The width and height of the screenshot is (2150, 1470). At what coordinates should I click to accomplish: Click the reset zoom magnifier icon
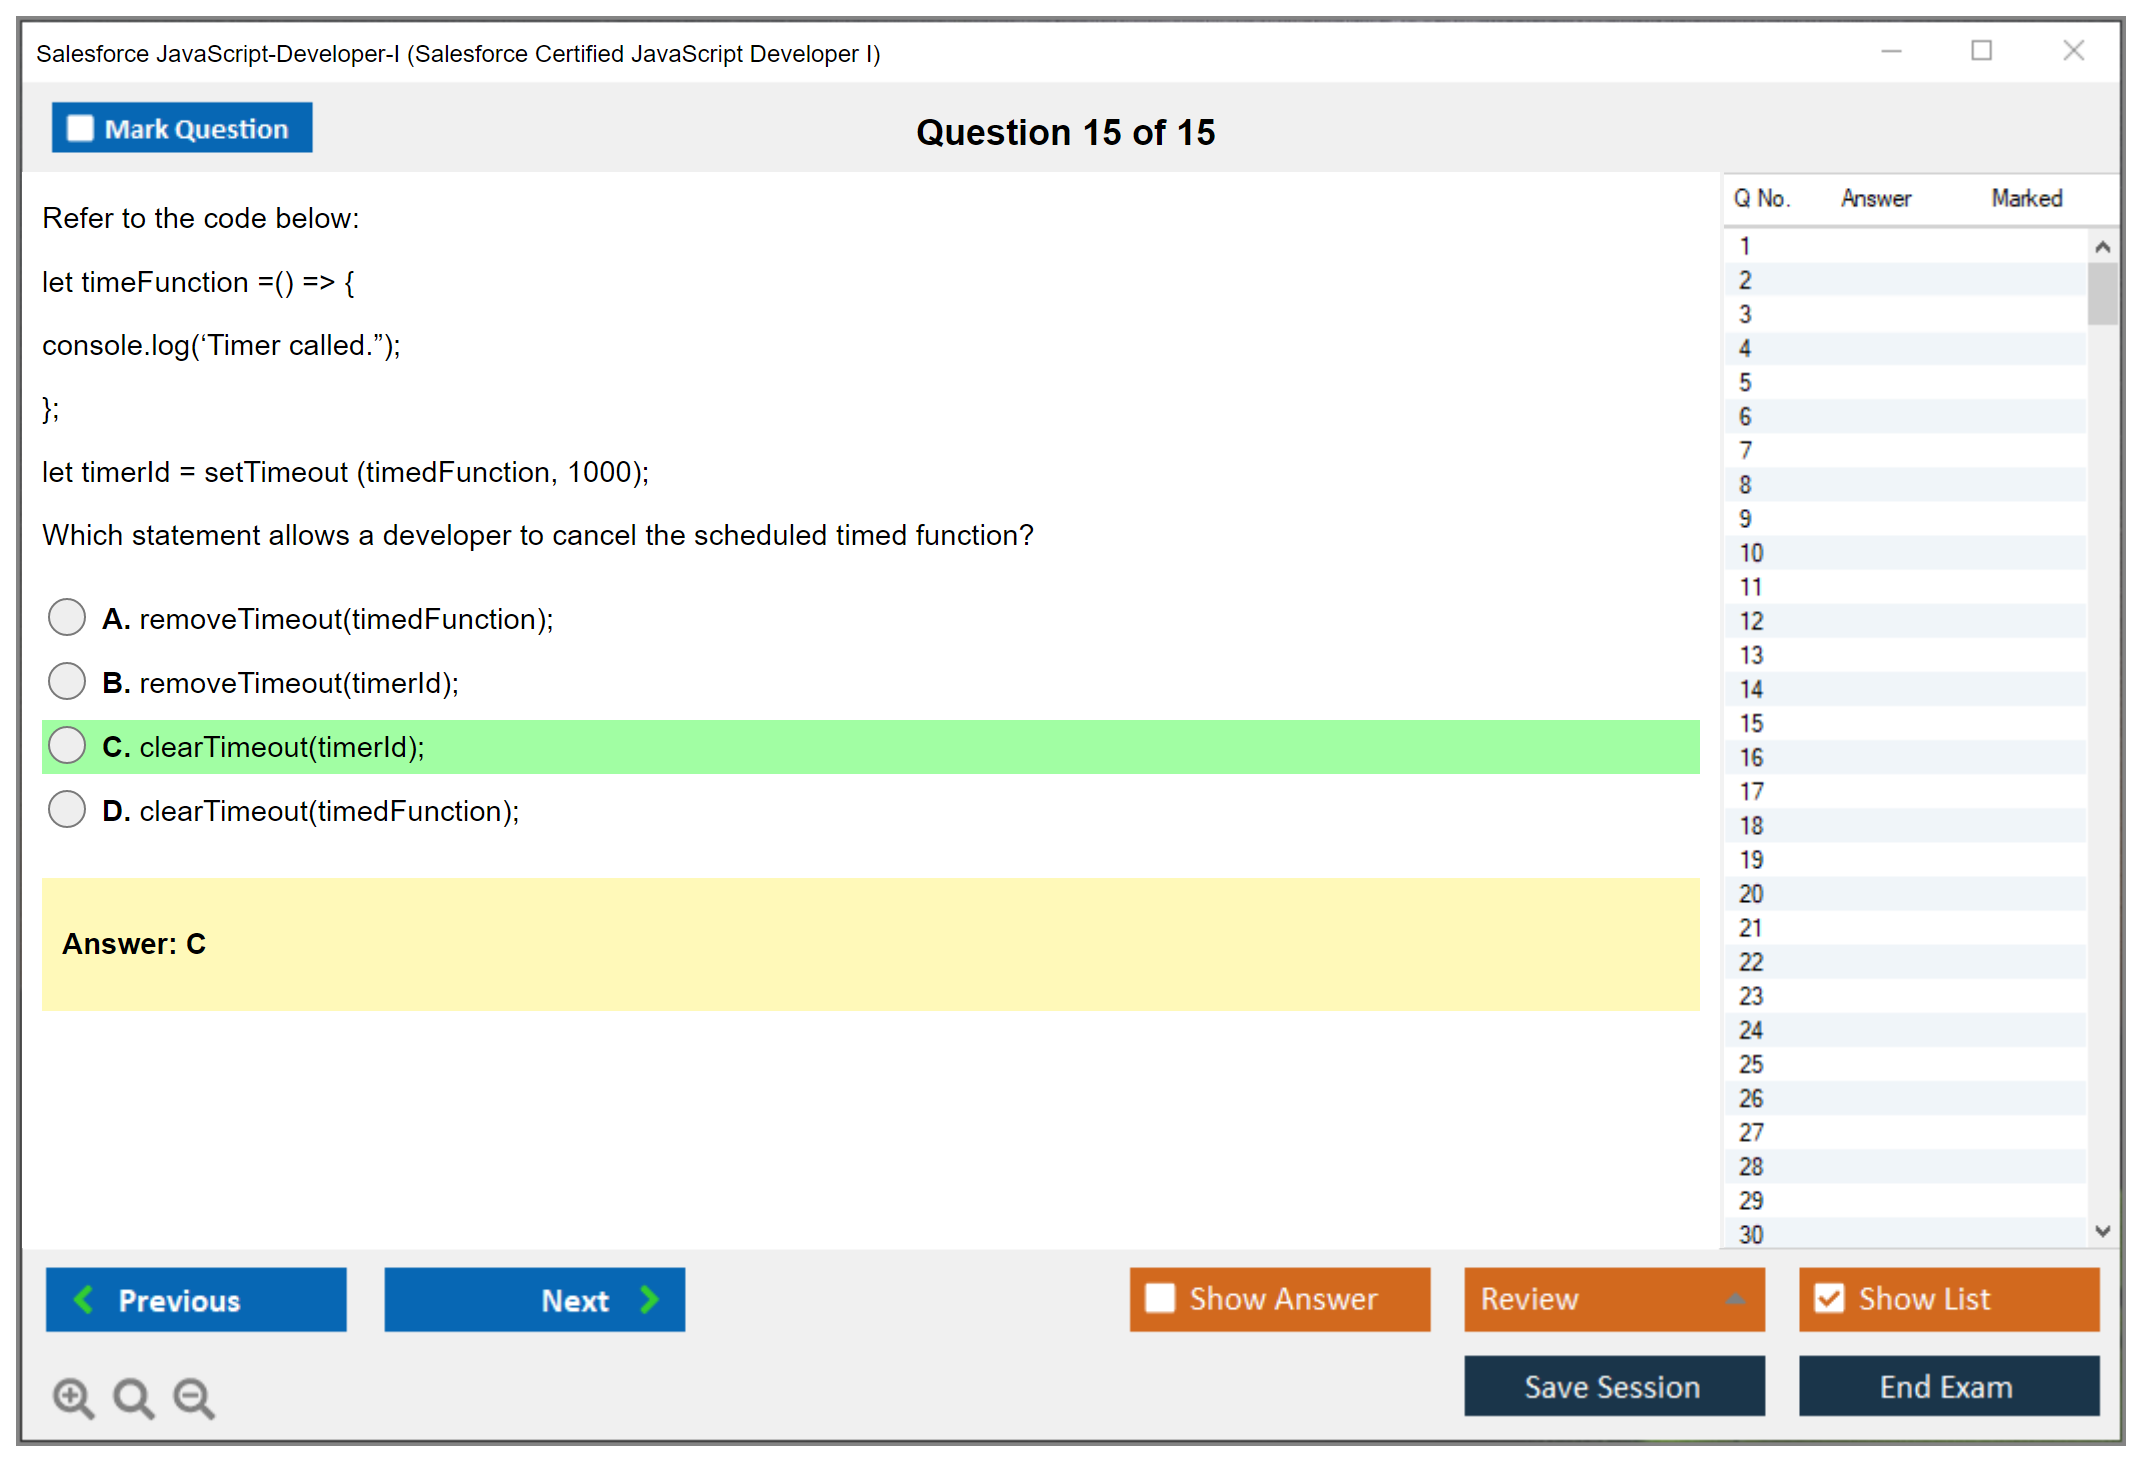133,1397
